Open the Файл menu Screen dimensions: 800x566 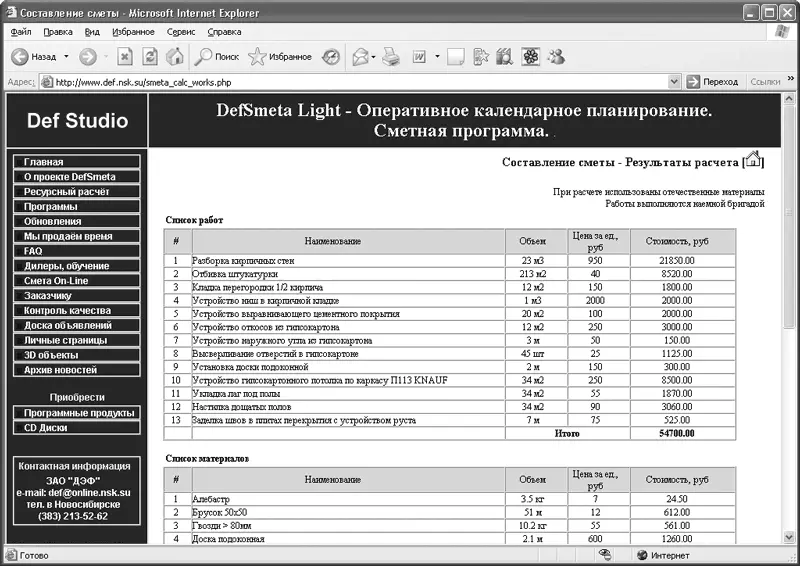tap(21, 32)
